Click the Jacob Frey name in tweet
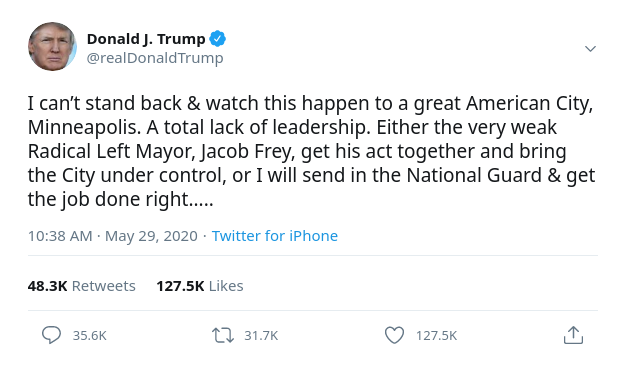The height and width of the screenshot is (365, 617). (247, 151)
